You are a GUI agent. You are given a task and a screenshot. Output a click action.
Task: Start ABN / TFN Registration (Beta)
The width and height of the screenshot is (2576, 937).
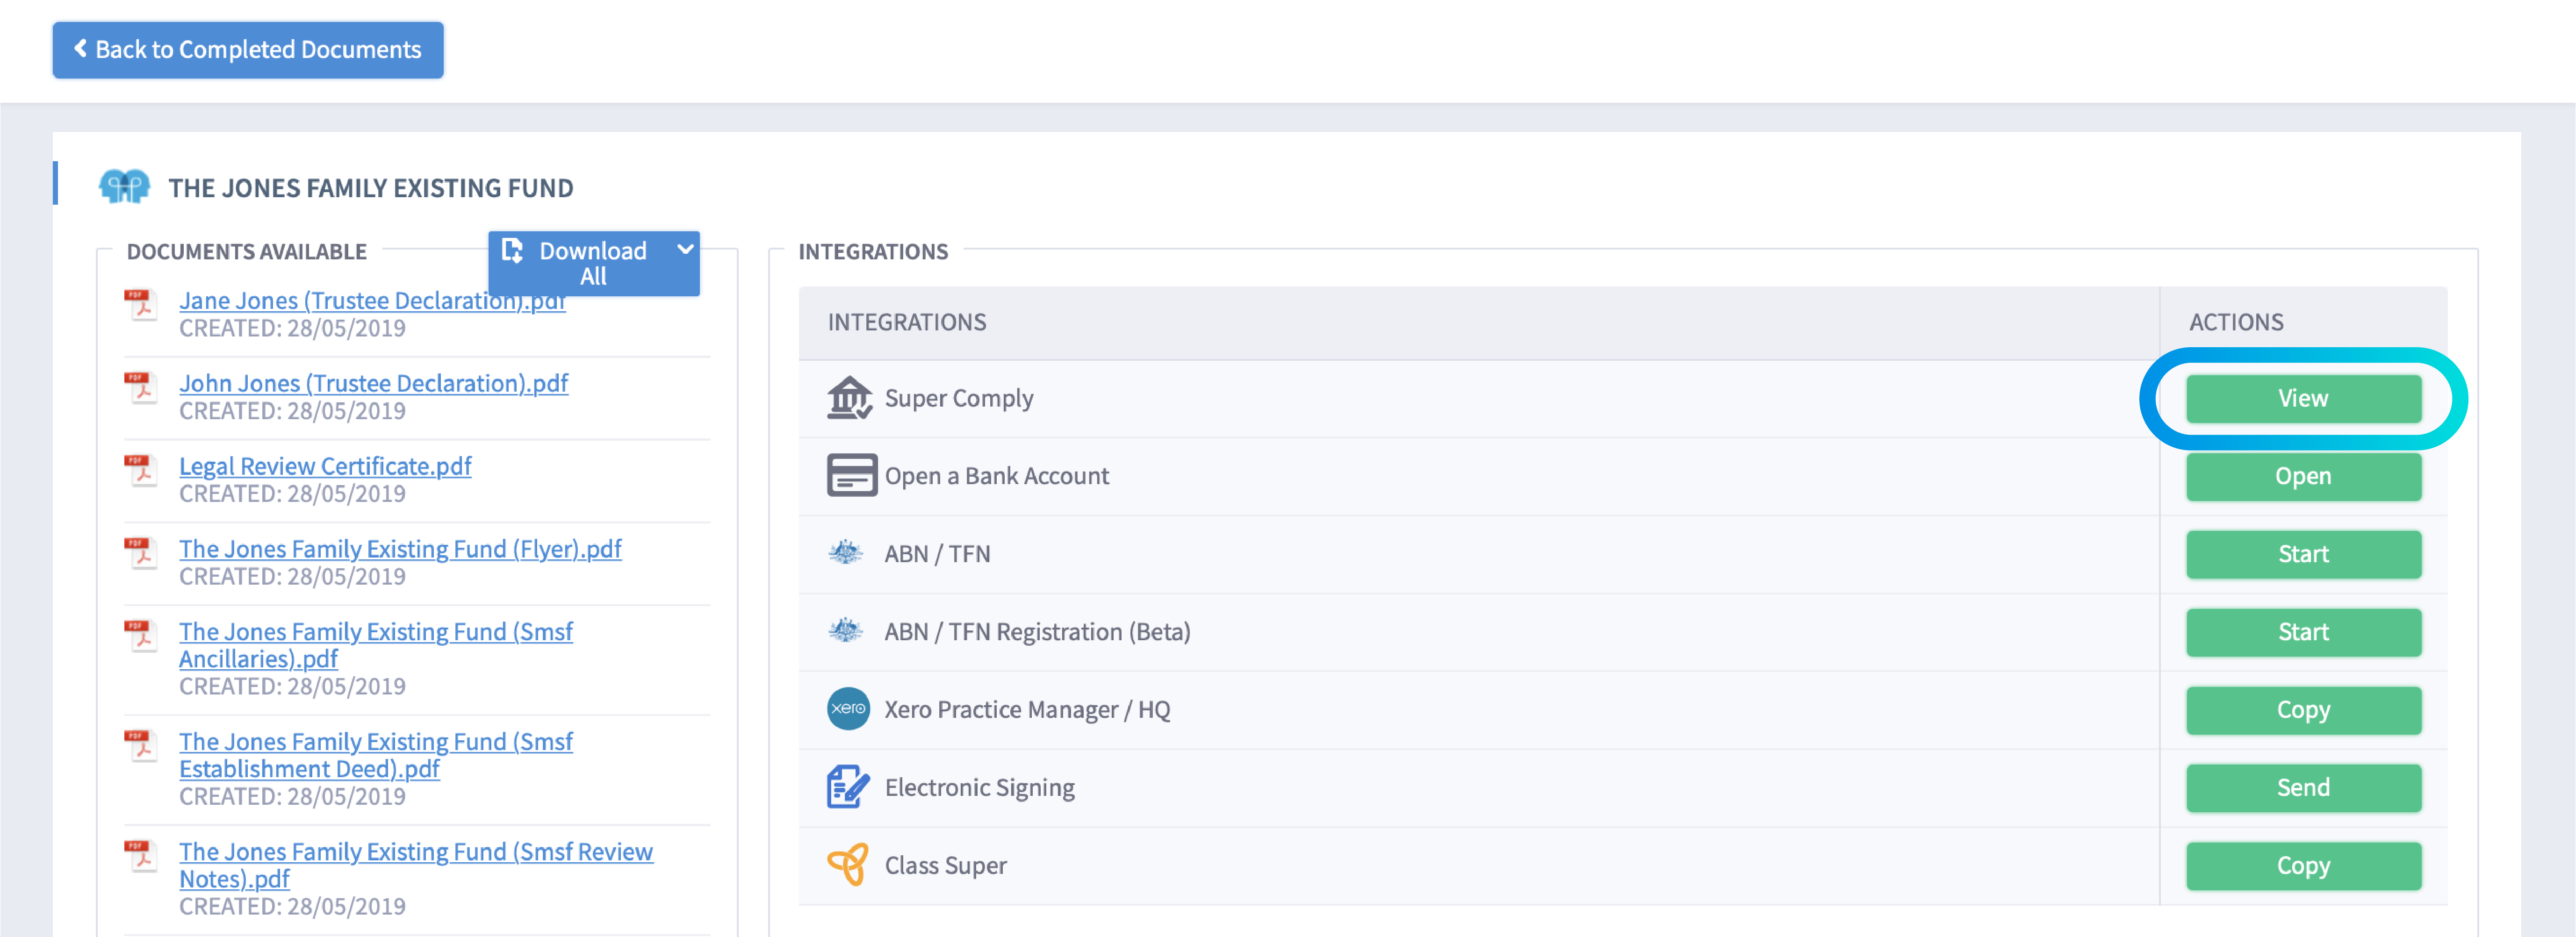pyautogui.click(x=2303, y=632)
